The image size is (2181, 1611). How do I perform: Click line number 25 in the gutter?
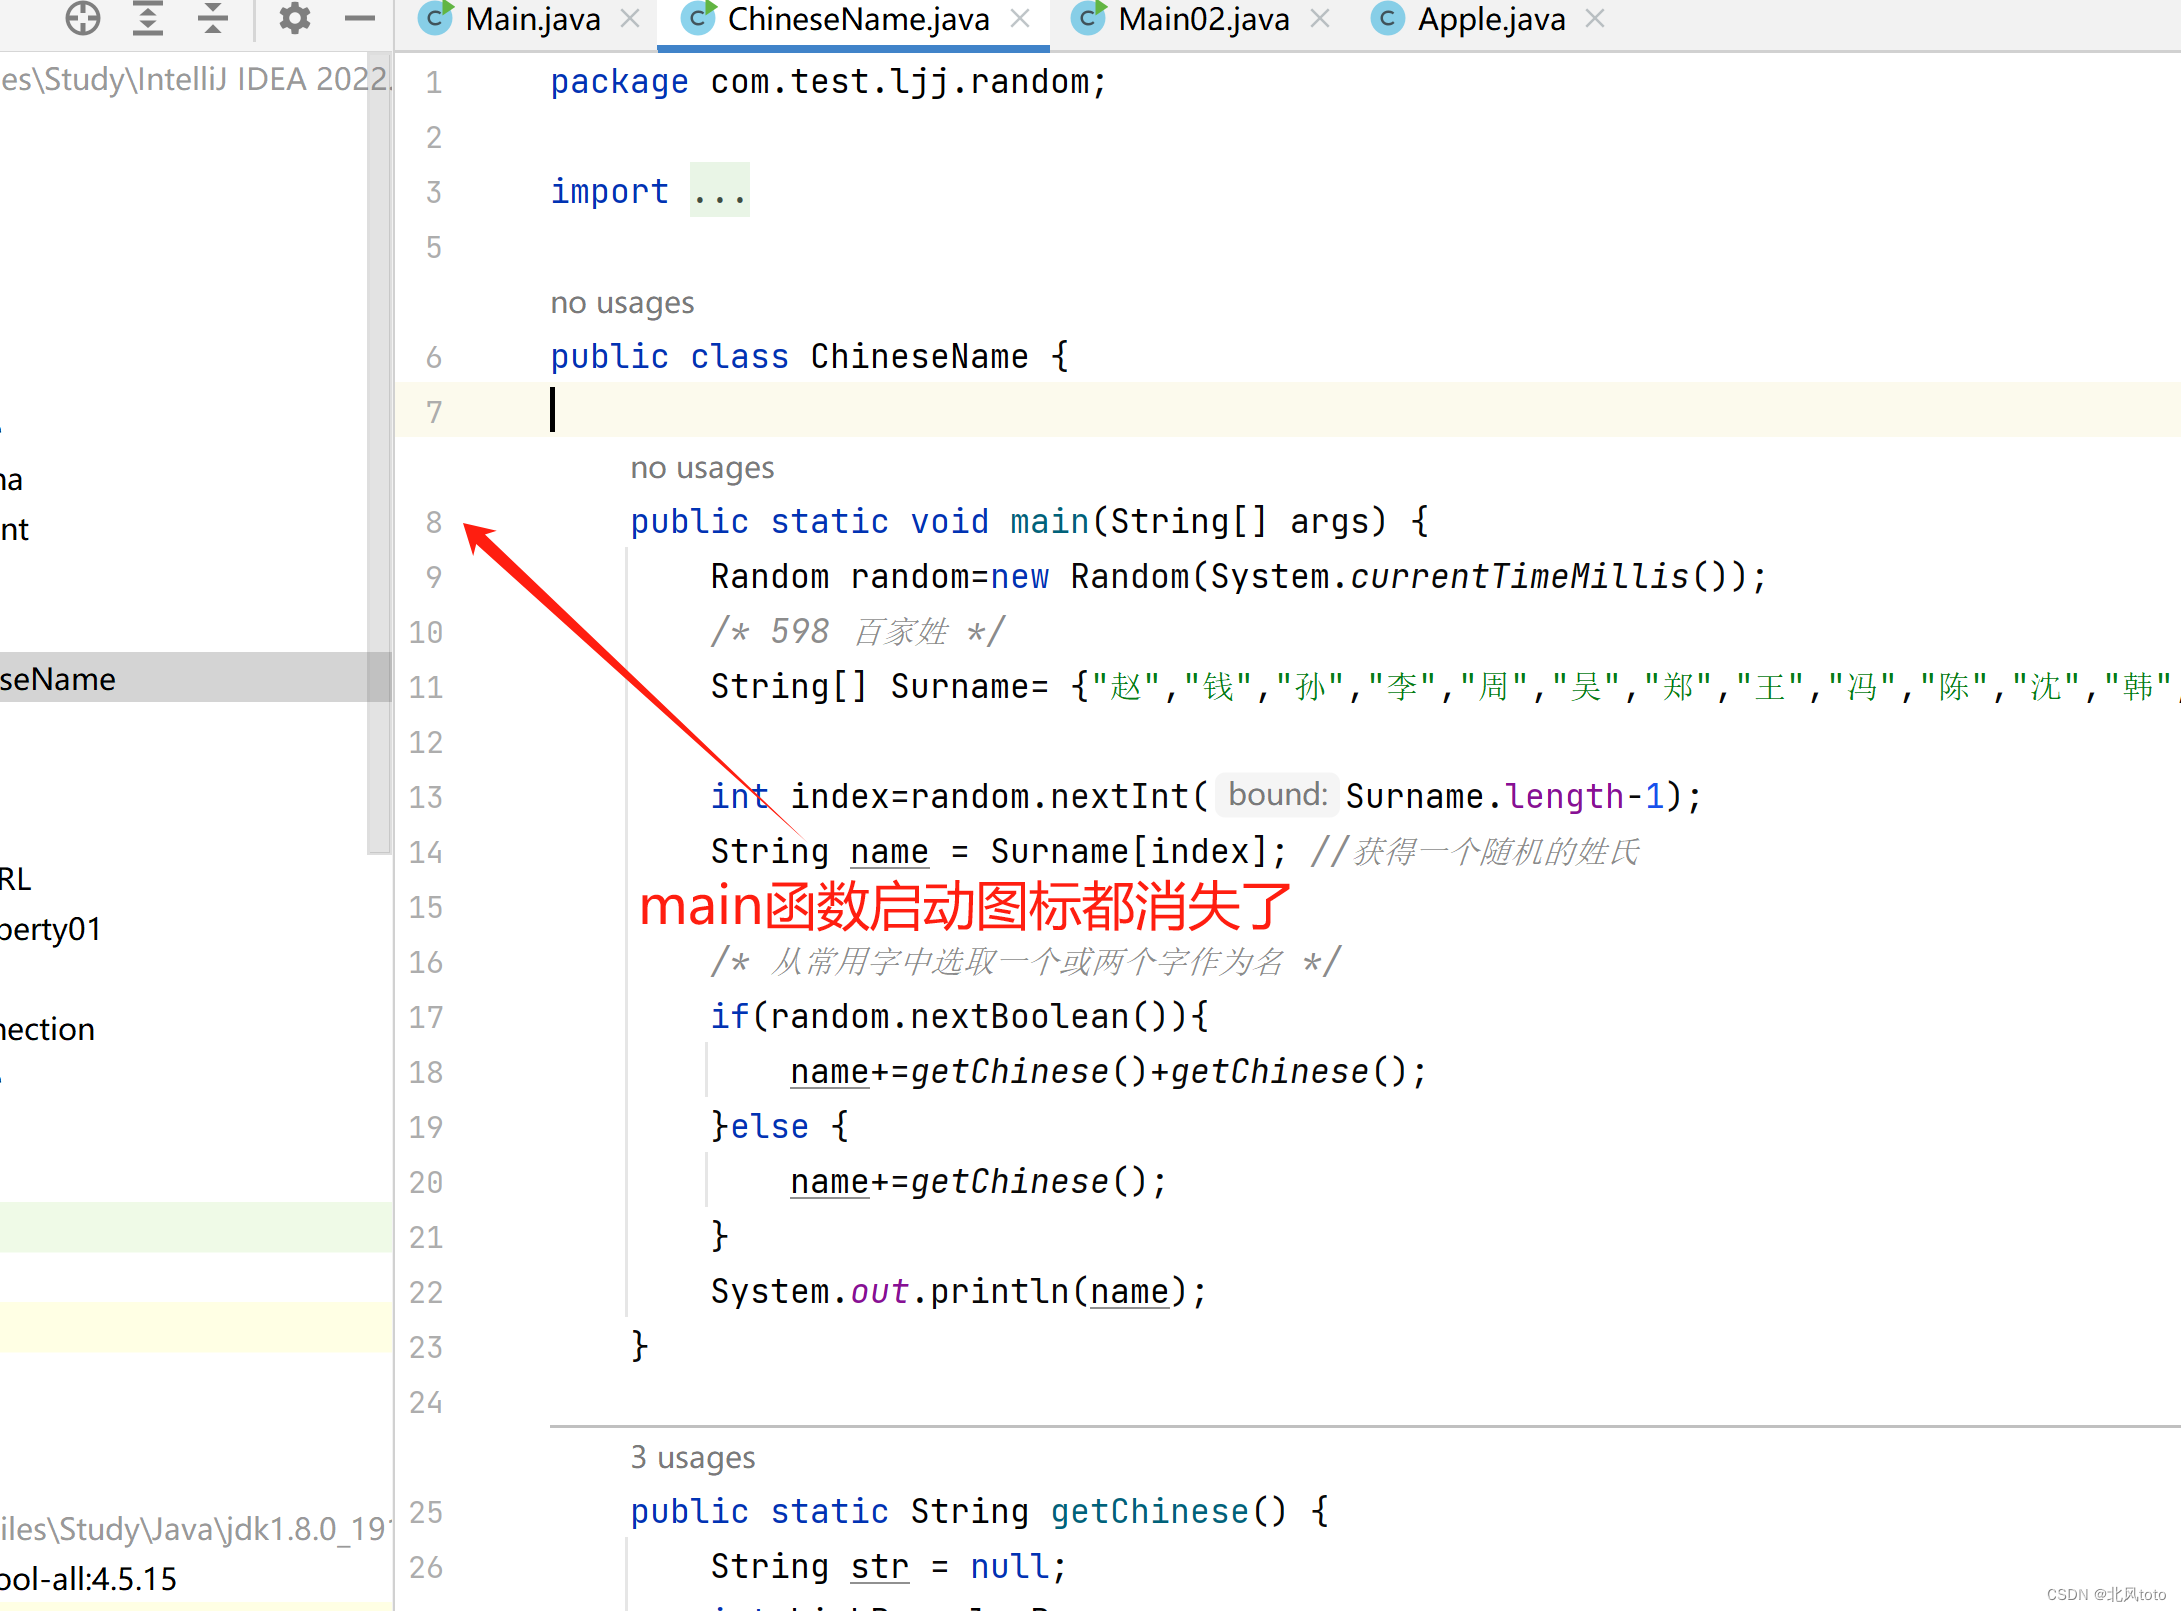pos(425,1512)
